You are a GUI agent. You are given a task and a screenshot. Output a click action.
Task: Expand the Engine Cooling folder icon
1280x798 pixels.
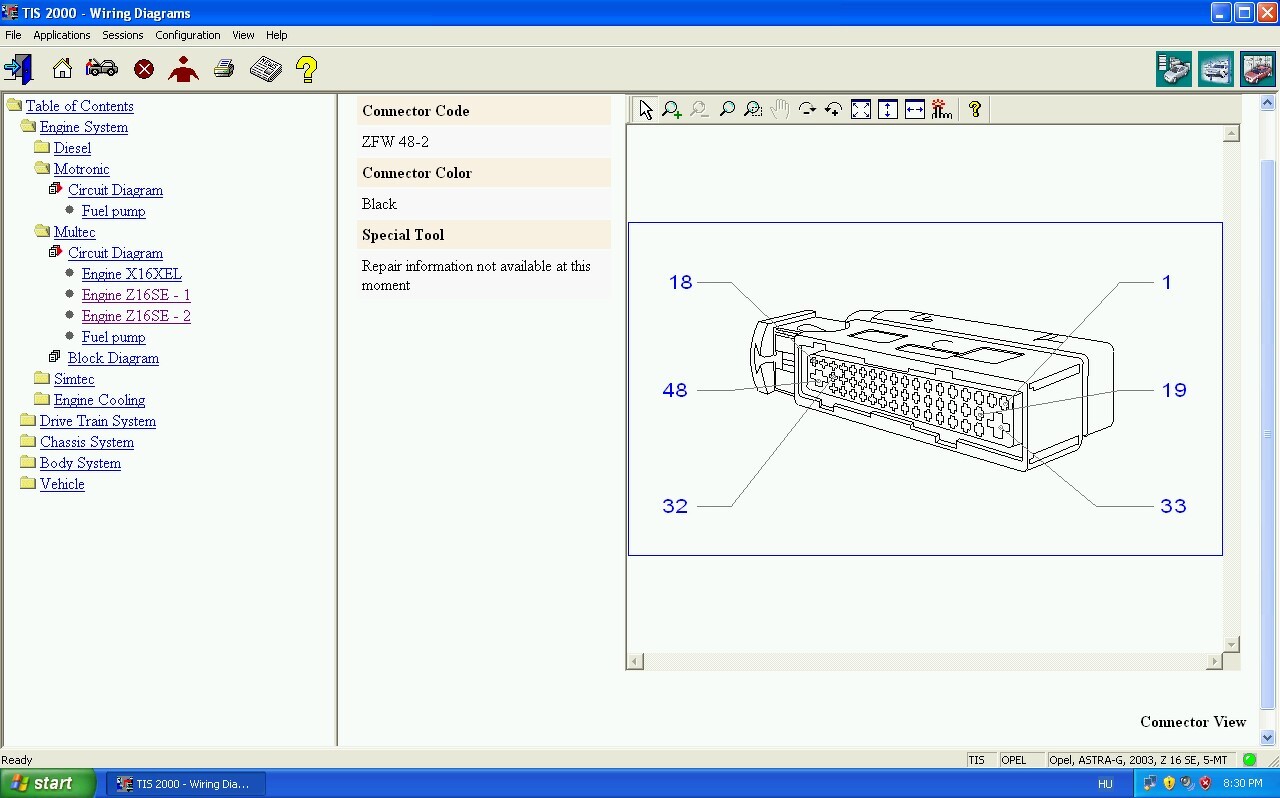coord(42,399)
